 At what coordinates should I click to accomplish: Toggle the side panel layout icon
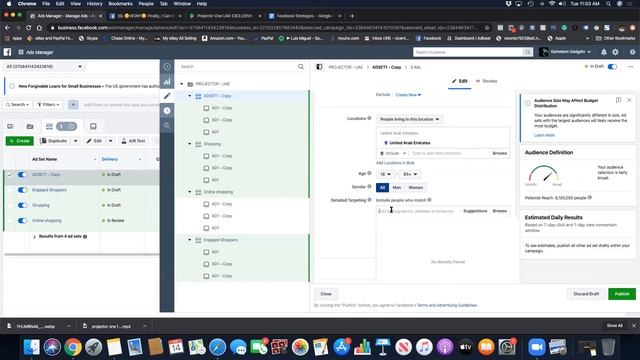click(319, 67)
